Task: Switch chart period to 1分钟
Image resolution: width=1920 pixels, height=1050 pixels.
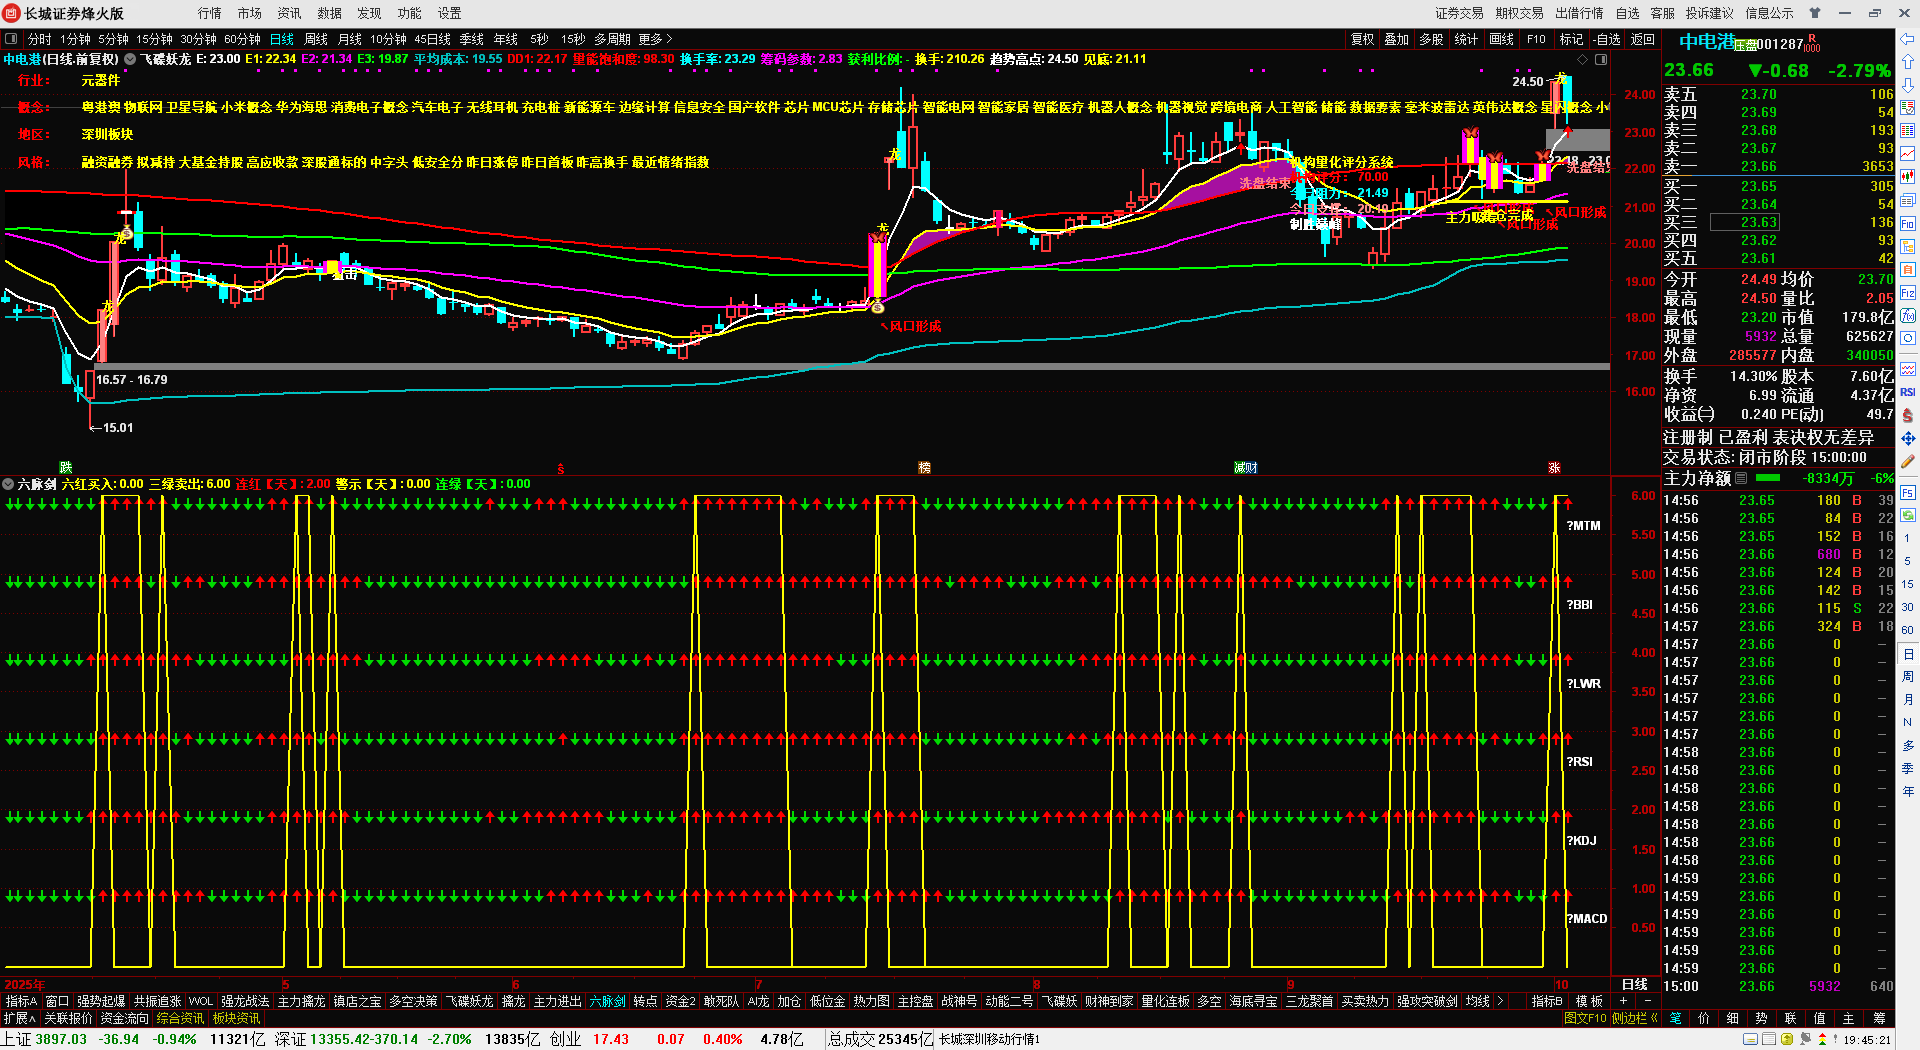Action: [x=75, y=39]
